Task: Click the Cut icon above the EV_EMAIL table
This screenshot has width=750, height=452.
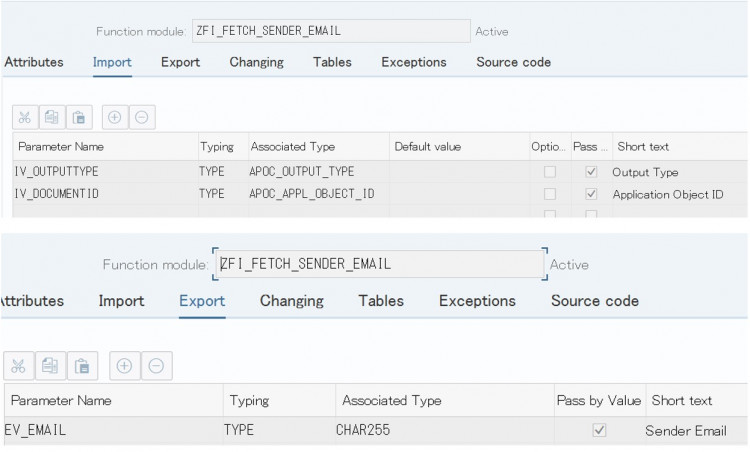Action: 19,366
